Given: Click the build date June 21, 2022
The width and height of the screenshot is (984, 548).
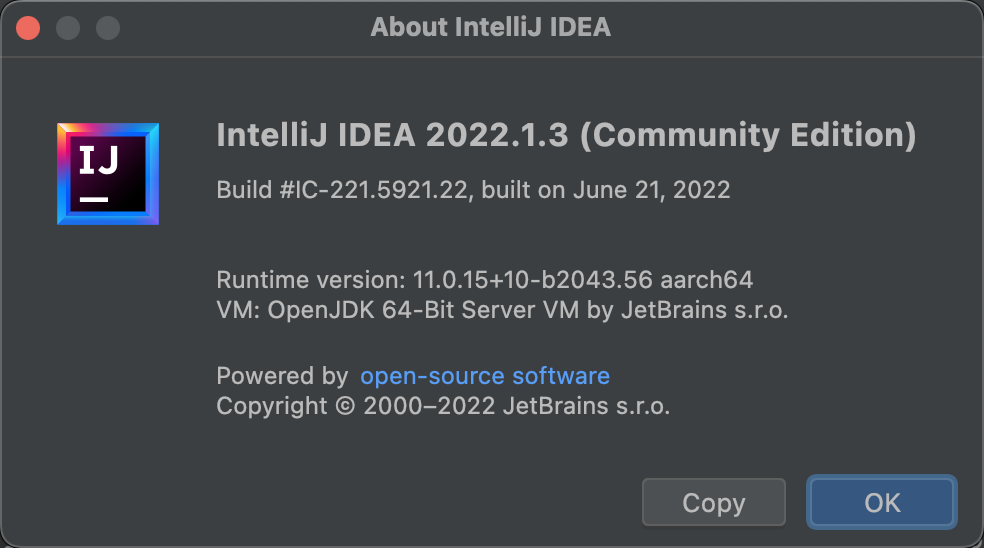Looking at the screenshot, I should coord(651,190).
